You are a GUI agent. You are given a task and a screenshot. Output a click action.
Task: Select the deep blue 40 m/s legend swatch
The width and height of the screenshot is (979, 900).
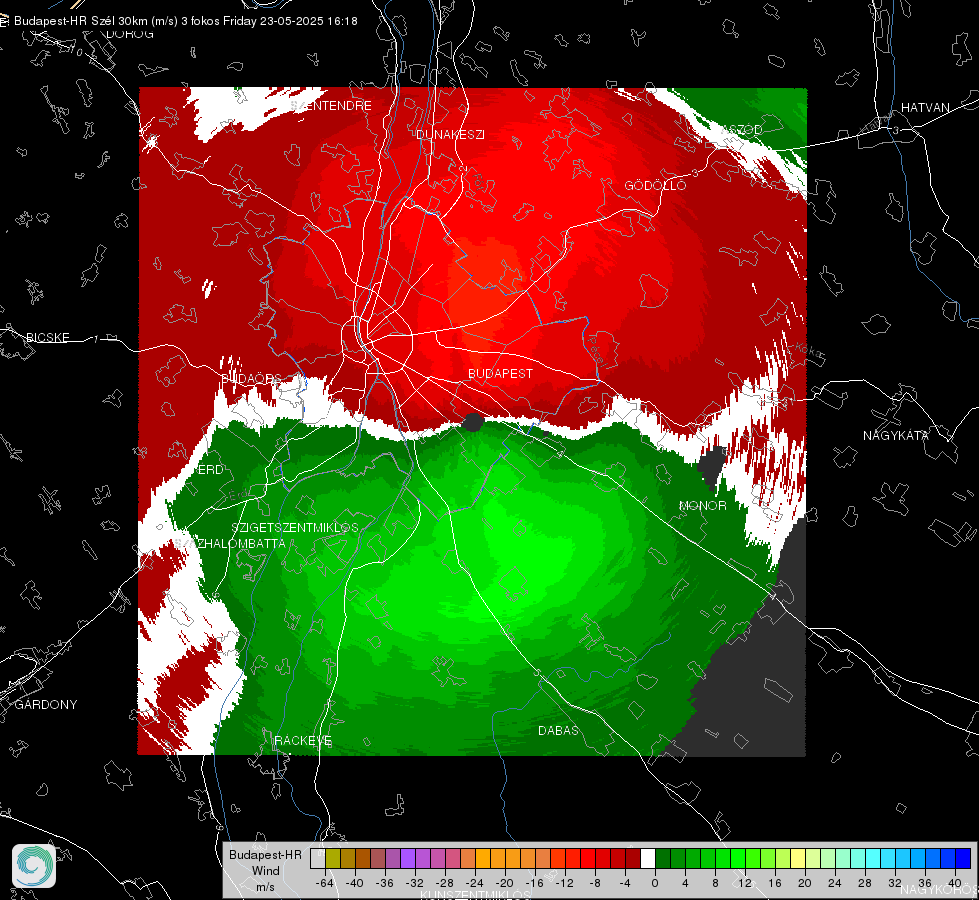pyautogui.click(x=963, y=858)
